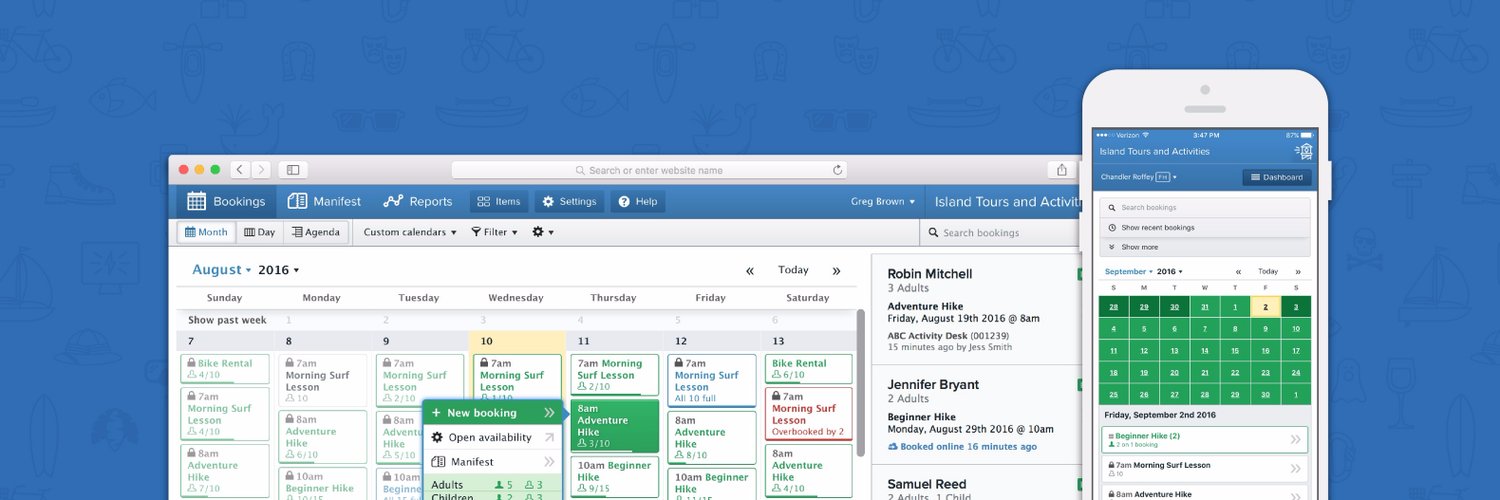
Task: Open the 2016 year dropdown in desktop calendar
Action: 279,270
